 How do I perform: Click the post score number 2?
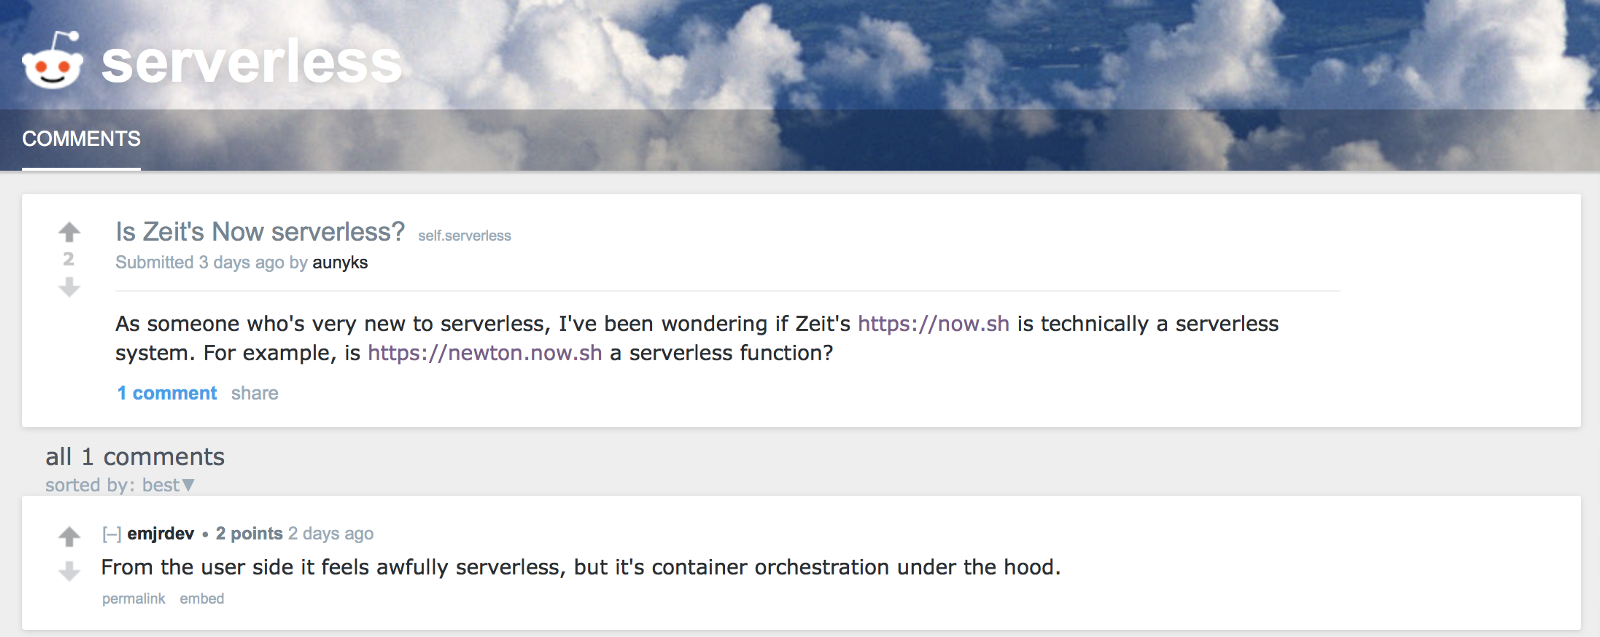click(x=69, y=259)
